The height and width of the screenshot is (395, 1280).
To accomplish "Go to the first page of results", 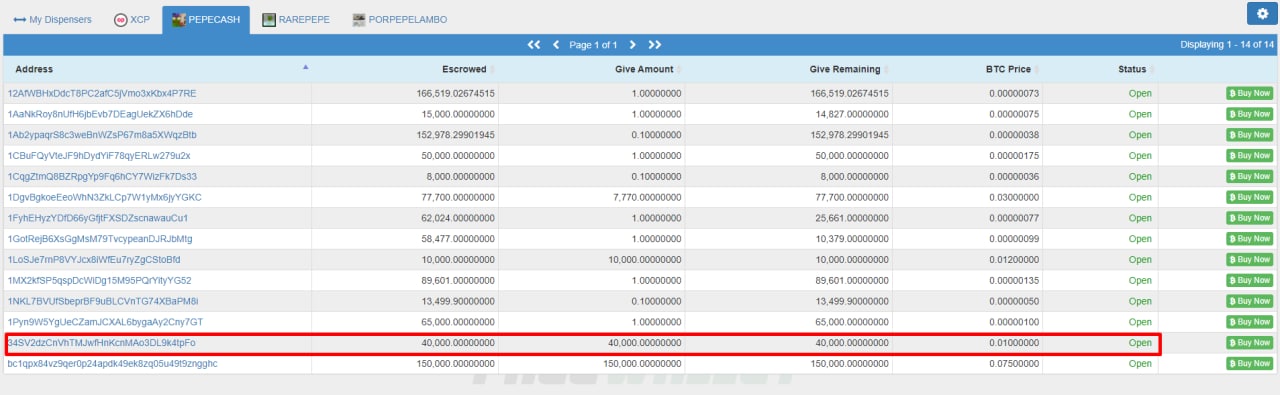I will coord(534,45).
